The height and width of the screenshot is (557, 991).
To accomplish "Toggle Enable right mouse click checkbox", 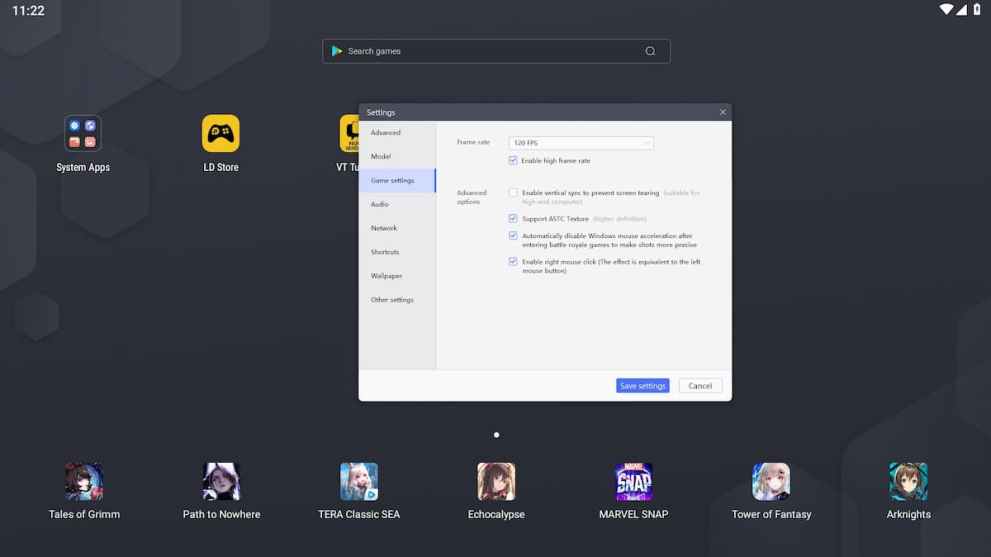I will pyautogui.click(x=513, y=262).
